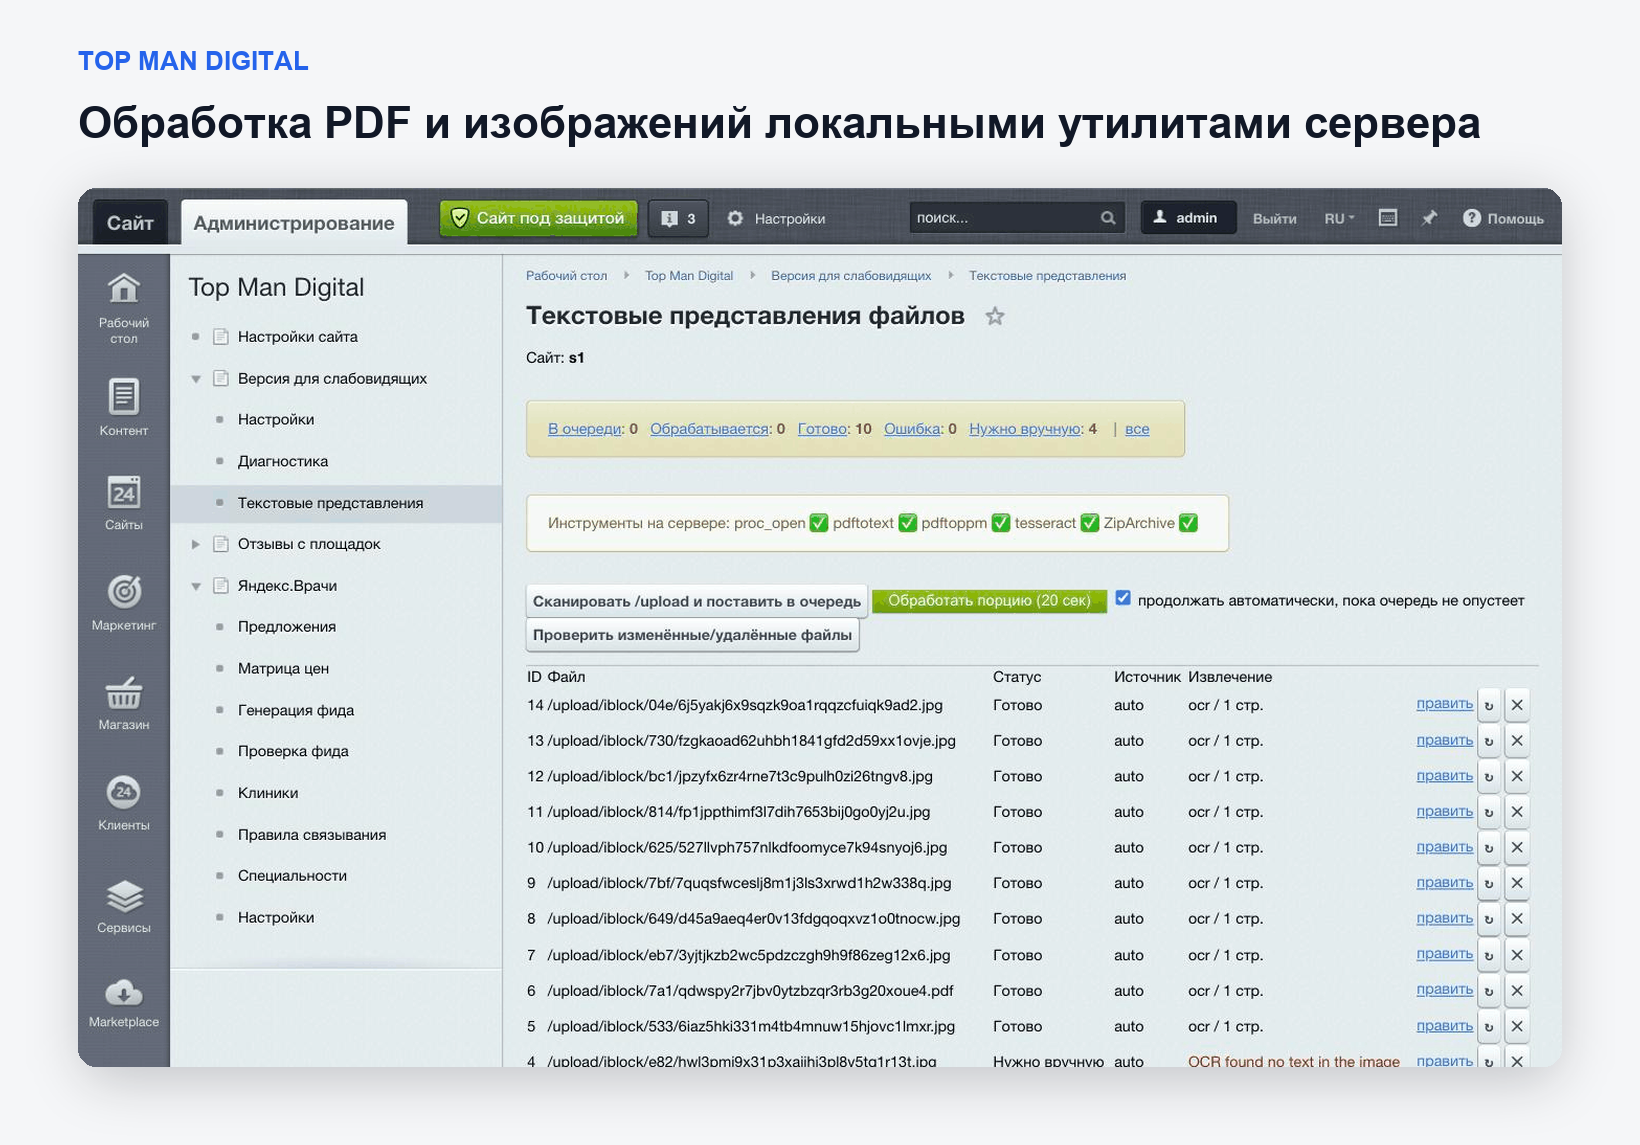
Task: Click Обработать порцию (20 сек) button
Action: tap(989, 600)
